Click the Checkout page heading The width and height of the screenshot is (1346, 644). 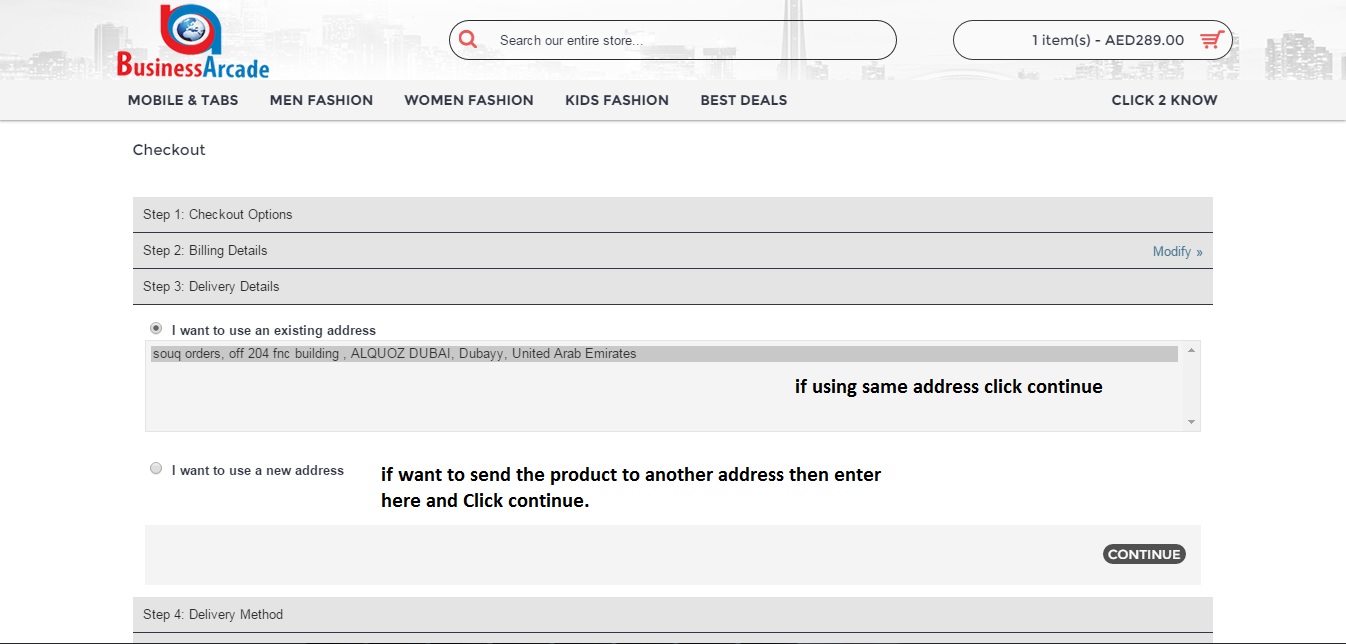point(169,150)
